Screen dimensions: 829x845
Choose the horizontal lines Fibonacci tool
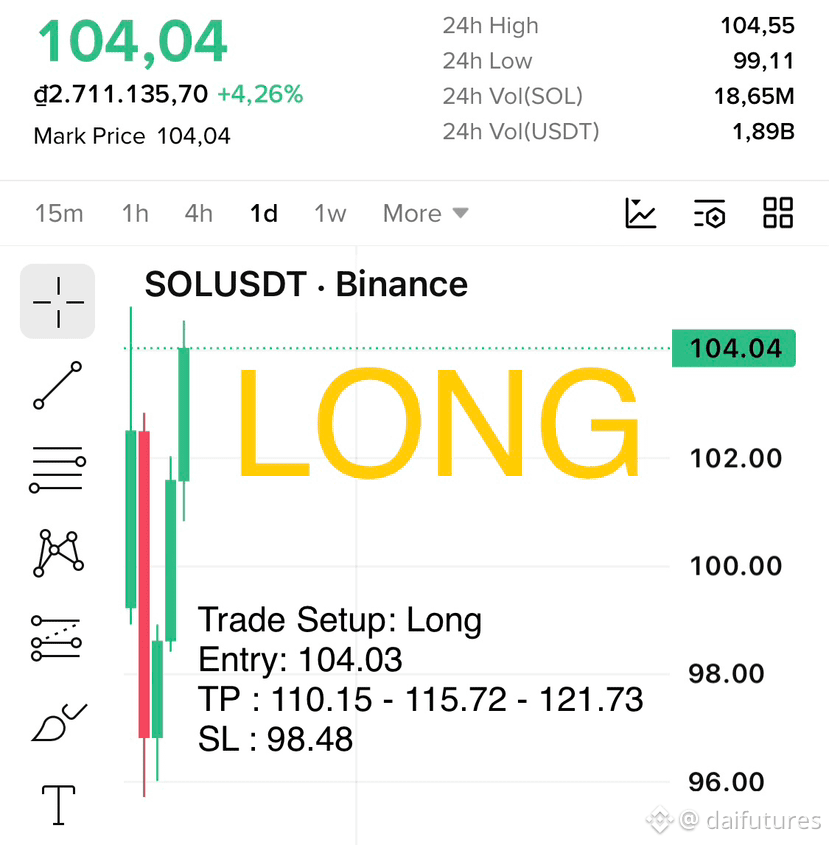pyautogui.click(x=58, y=469)
